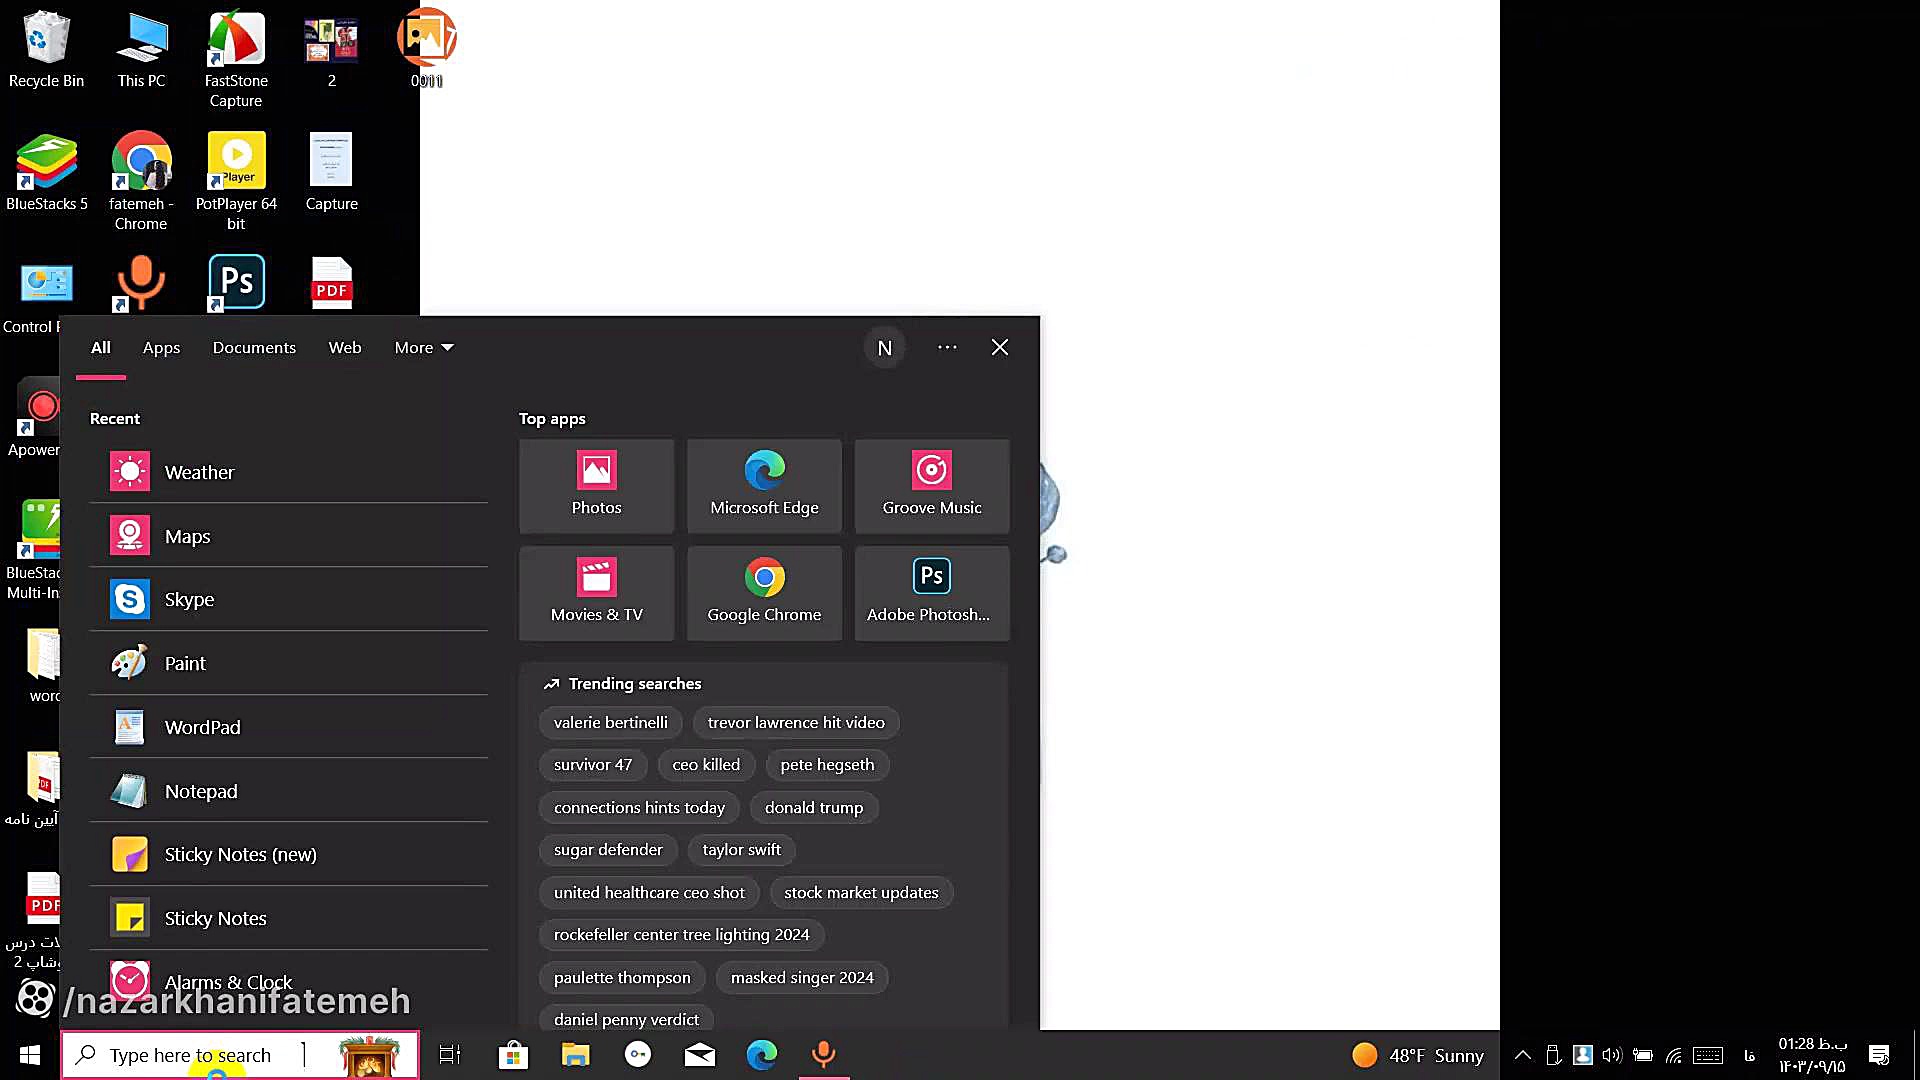Search trending 'stock market updates'
The width and height of the screenshot is (1920, 1080).
[861, 892]
